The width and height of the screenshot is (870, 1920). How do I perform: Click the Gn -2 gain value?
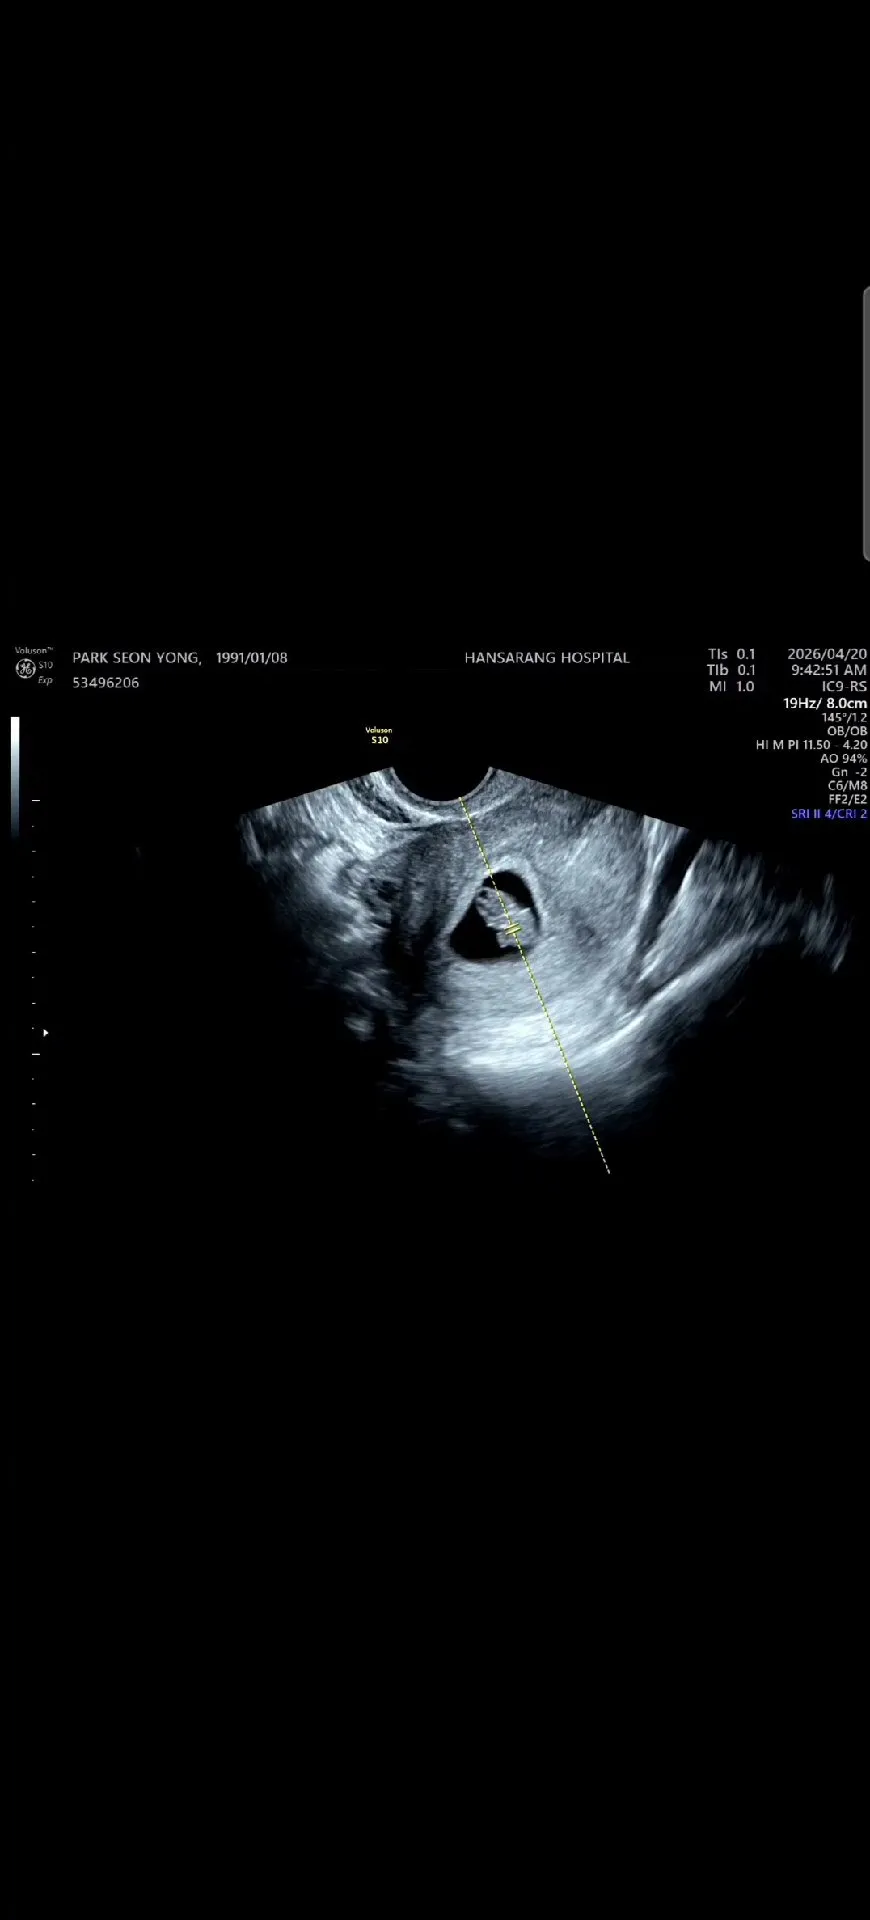click(849, 772)
